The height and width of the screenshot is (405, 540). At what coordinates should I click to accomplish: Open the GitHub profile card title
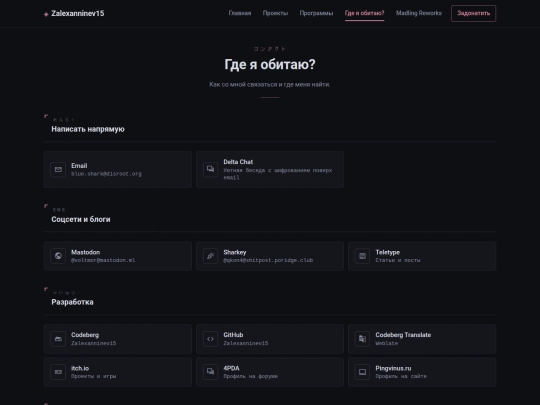coord(233,335)
